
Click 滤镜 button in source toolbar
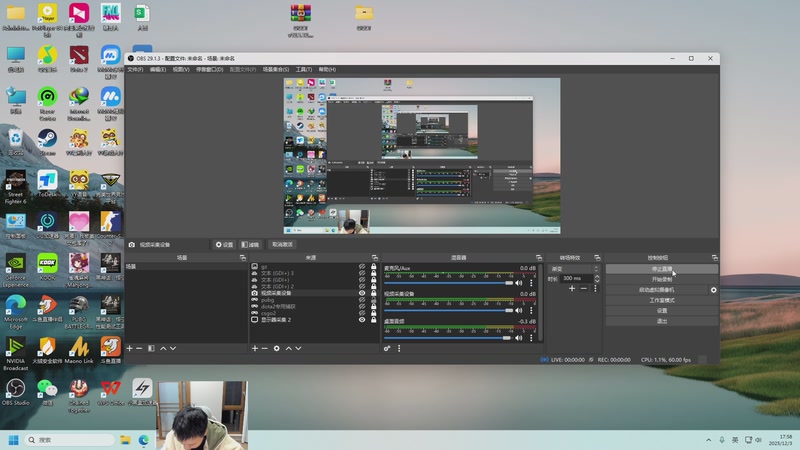[250, 244]
